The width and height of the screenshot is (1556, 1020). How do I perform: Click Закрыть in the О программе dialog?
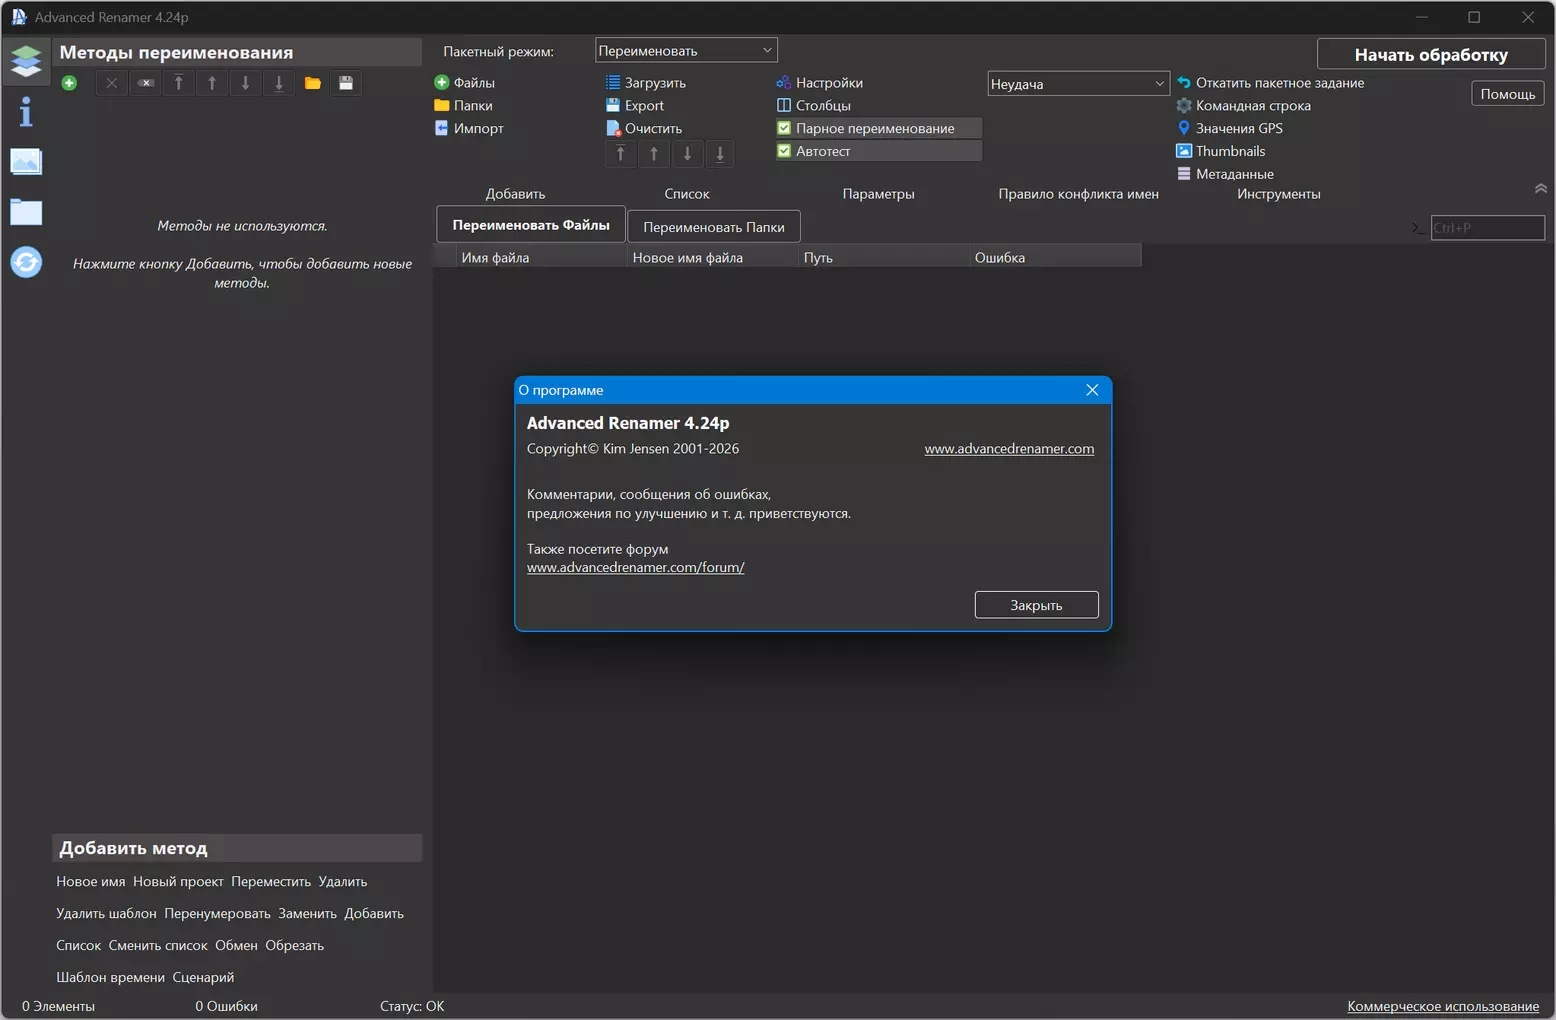tap(1036, 605)
